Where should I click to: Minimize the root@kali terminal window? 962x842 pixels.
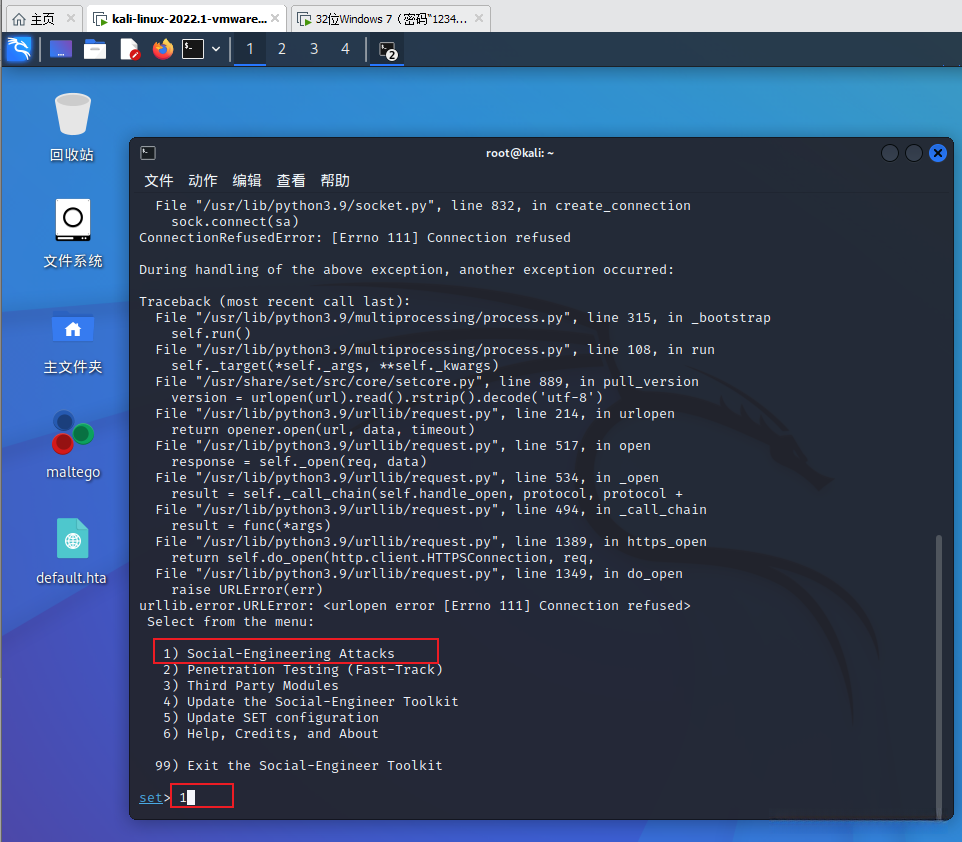pos(890,153)
